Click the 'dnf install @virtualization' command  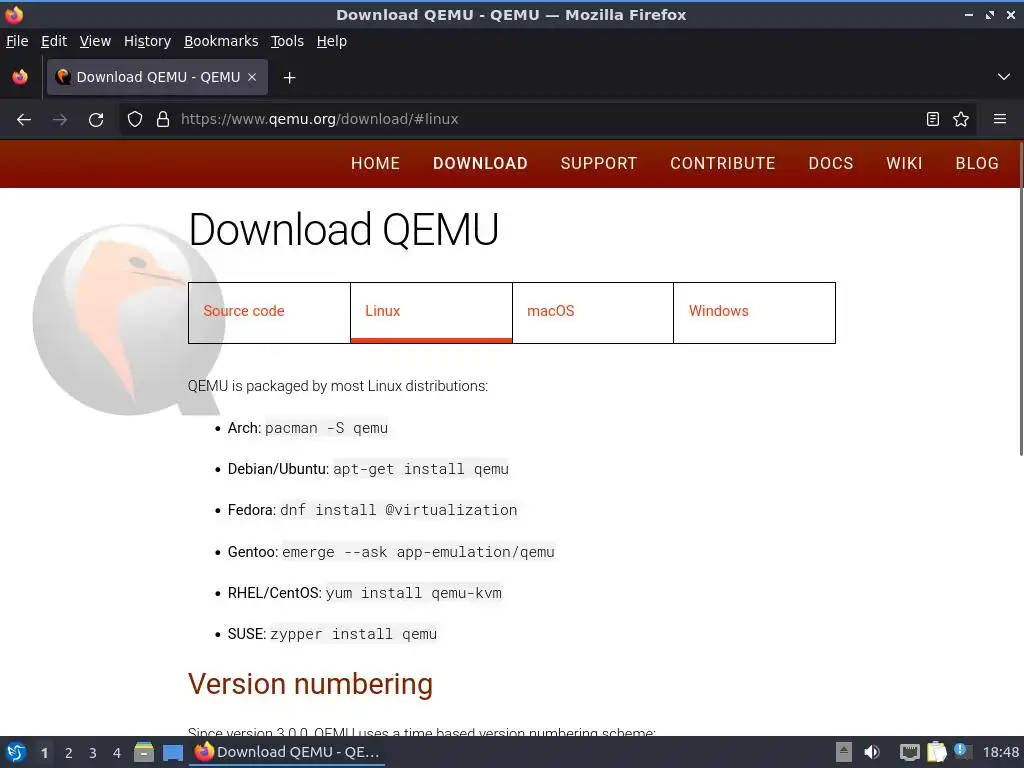point(398,510)
